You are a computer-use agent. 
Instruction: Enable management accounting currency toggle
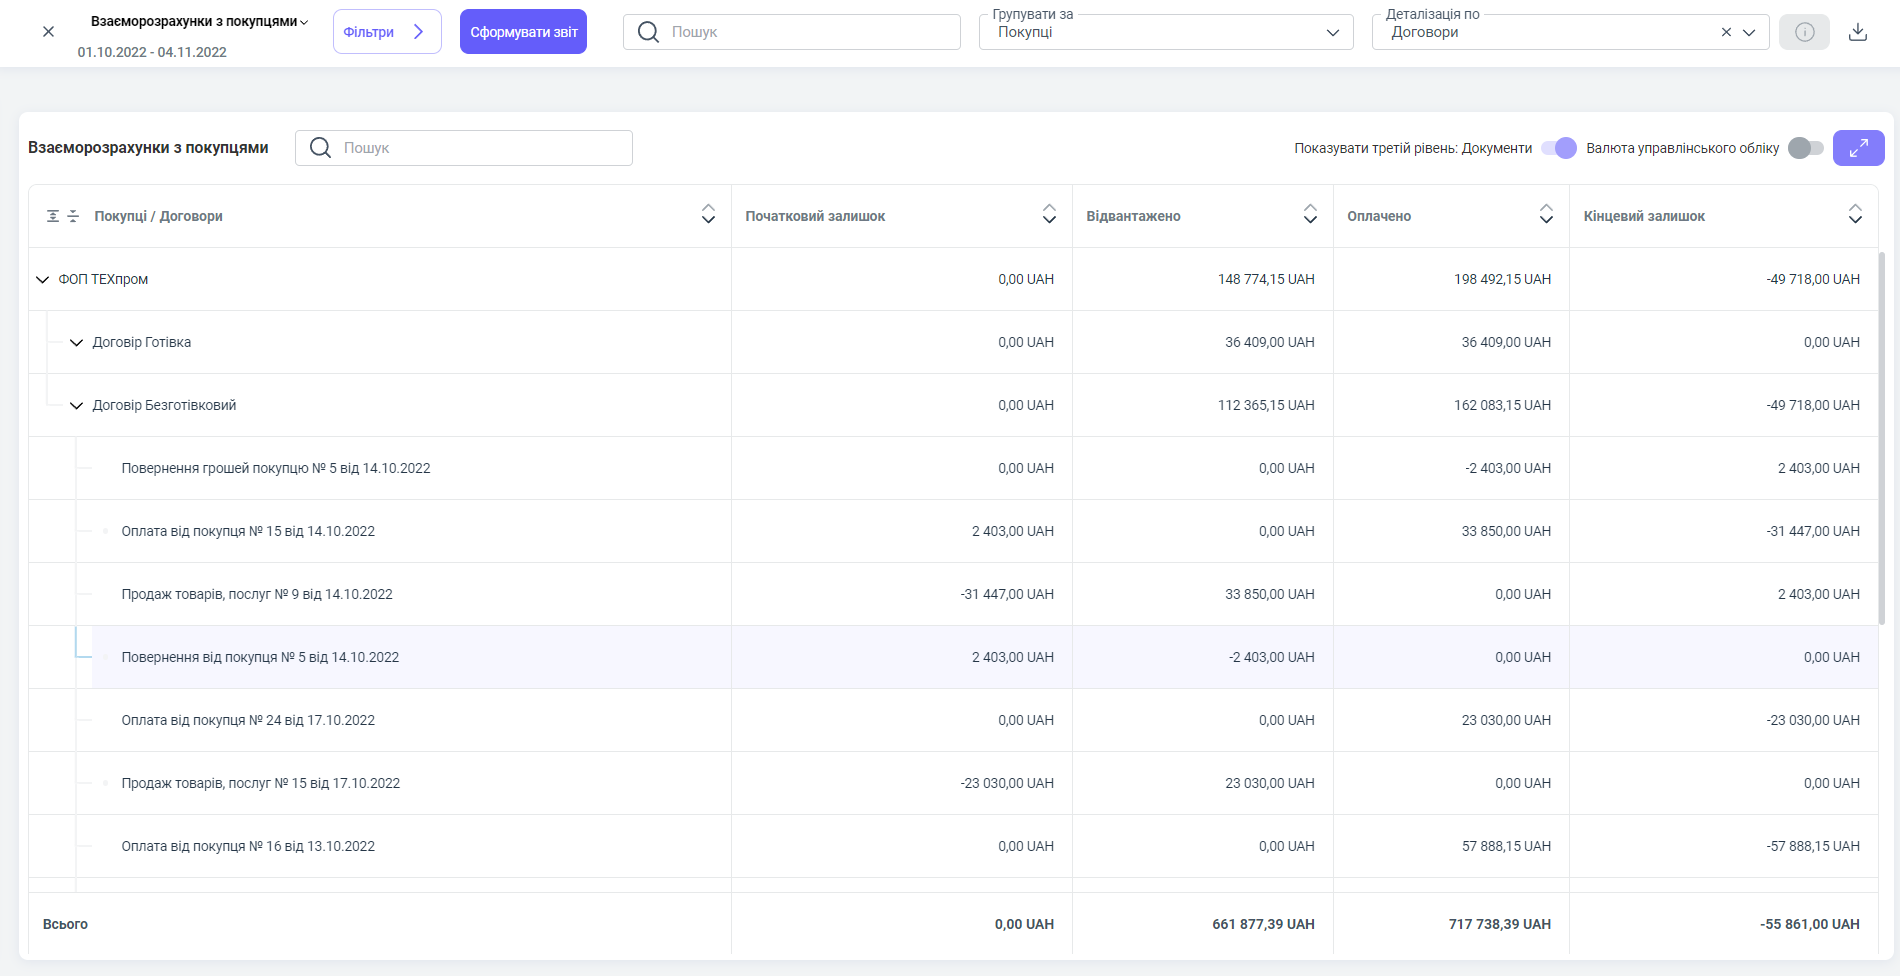pos(1805,148)
